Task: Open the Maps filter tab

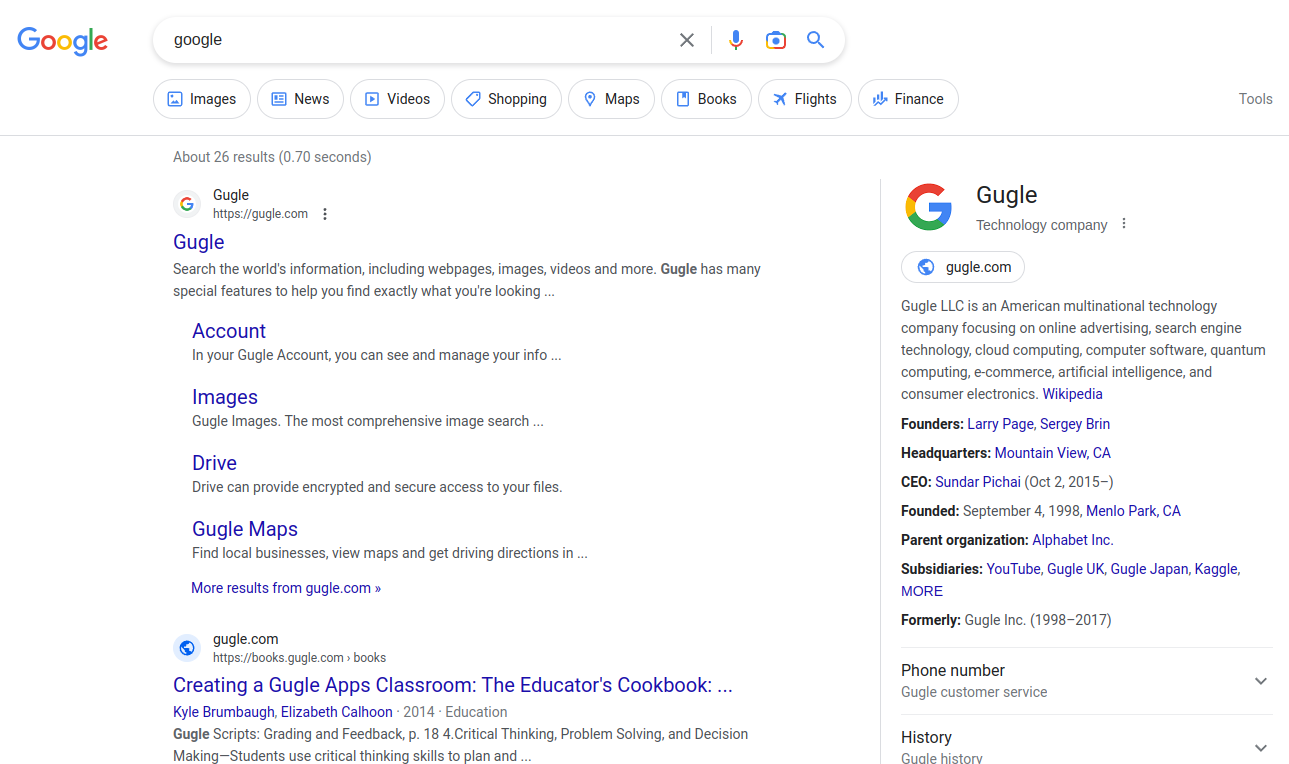Action: click(611, 99)
